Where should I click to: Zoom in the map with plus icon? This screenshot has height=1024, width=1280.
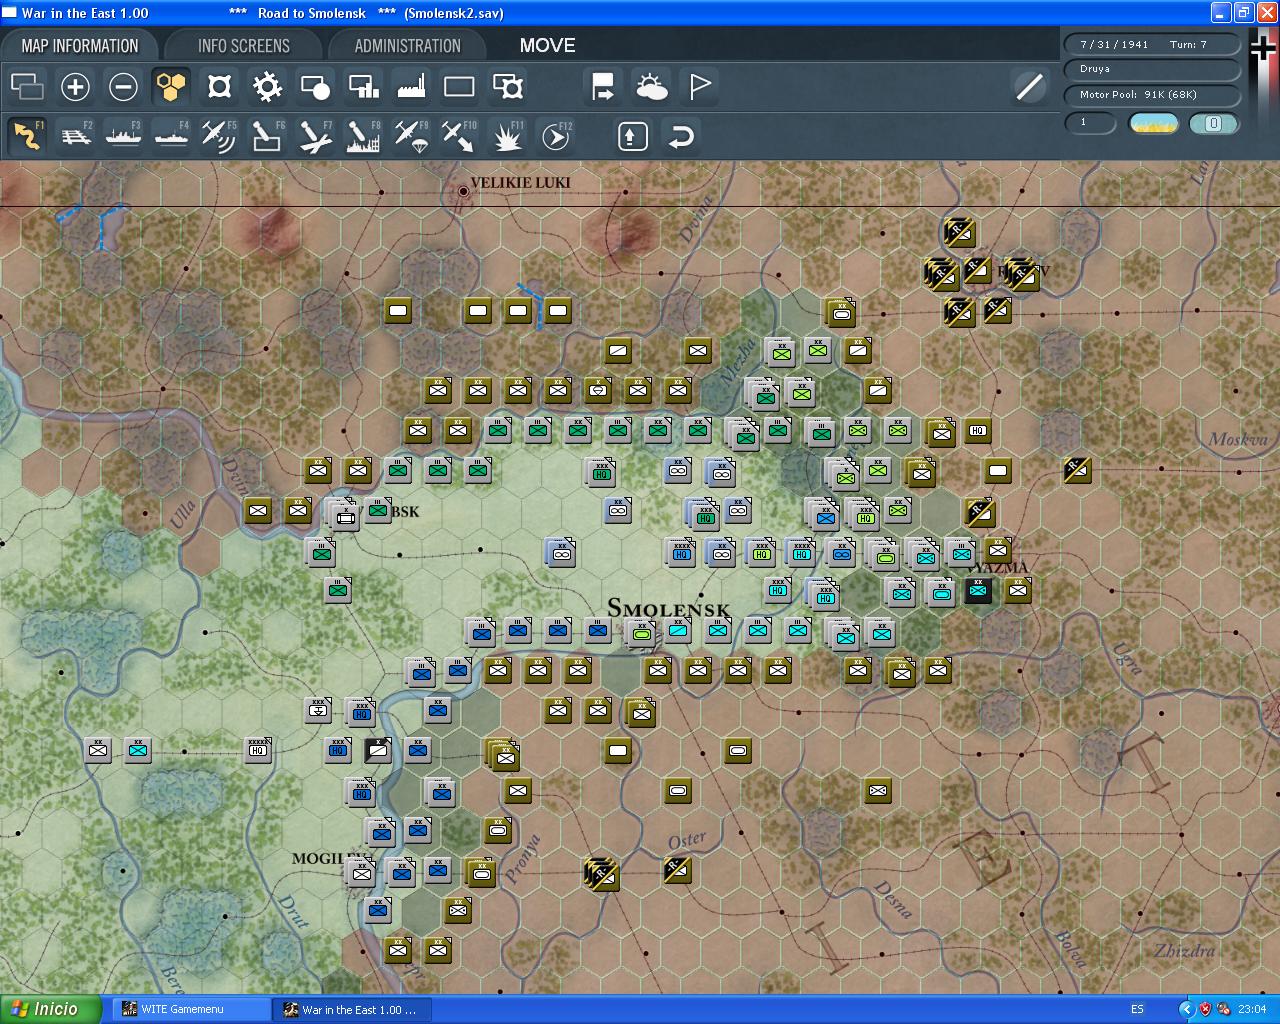coord(75,87)
